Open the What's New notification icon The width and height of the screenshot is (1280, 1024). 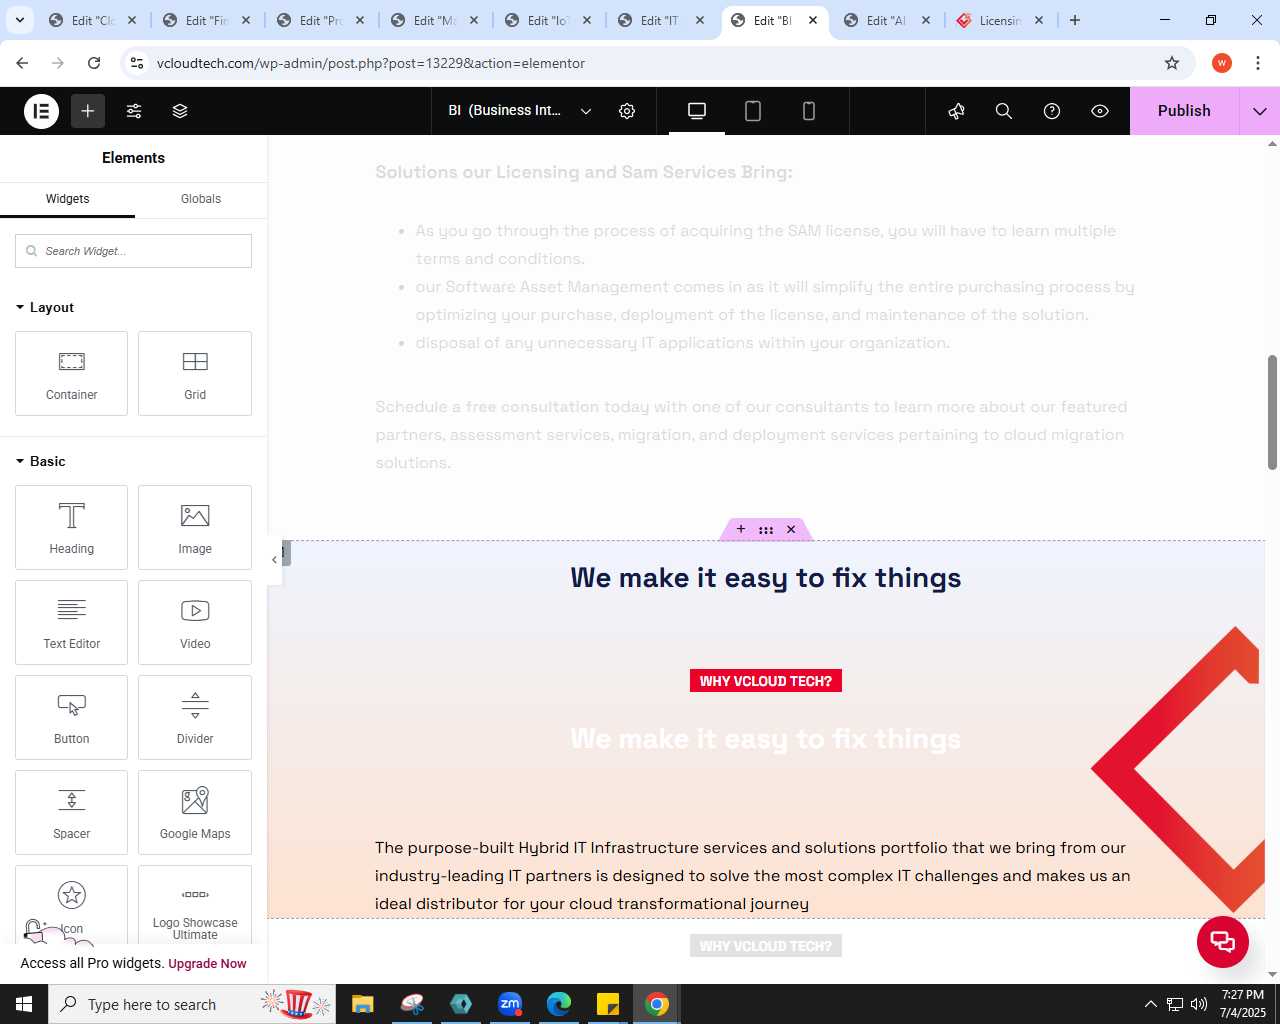point(956,111)
